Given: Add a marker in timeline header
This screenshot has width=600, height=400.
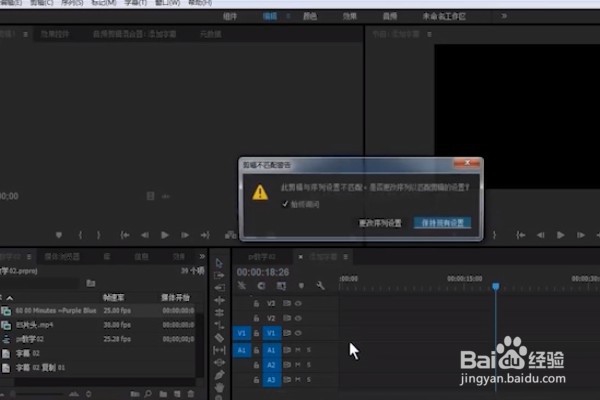Looking at the screenshot, I should tap(301, 286).
